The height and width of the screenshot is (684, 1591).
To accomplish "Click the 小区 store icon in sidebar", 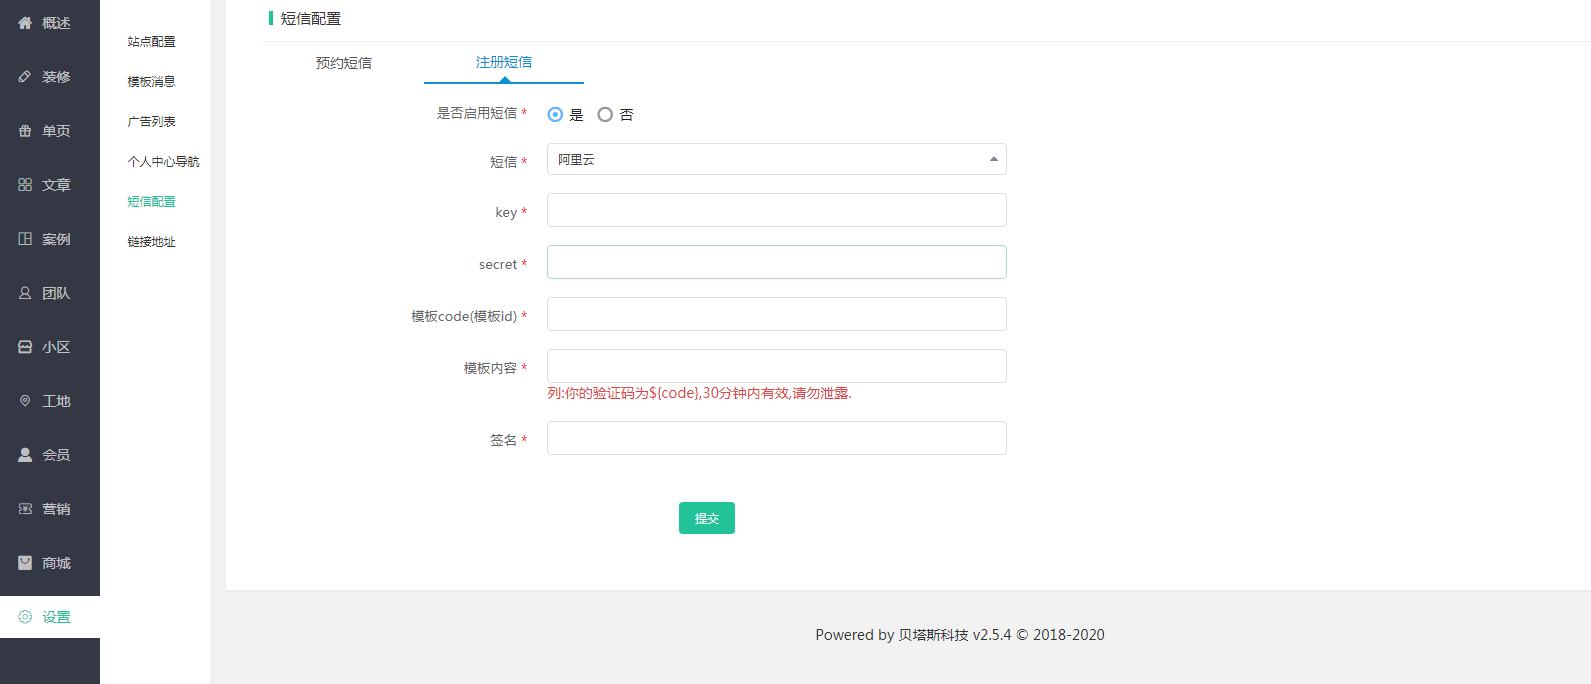I will click(25, 347).
